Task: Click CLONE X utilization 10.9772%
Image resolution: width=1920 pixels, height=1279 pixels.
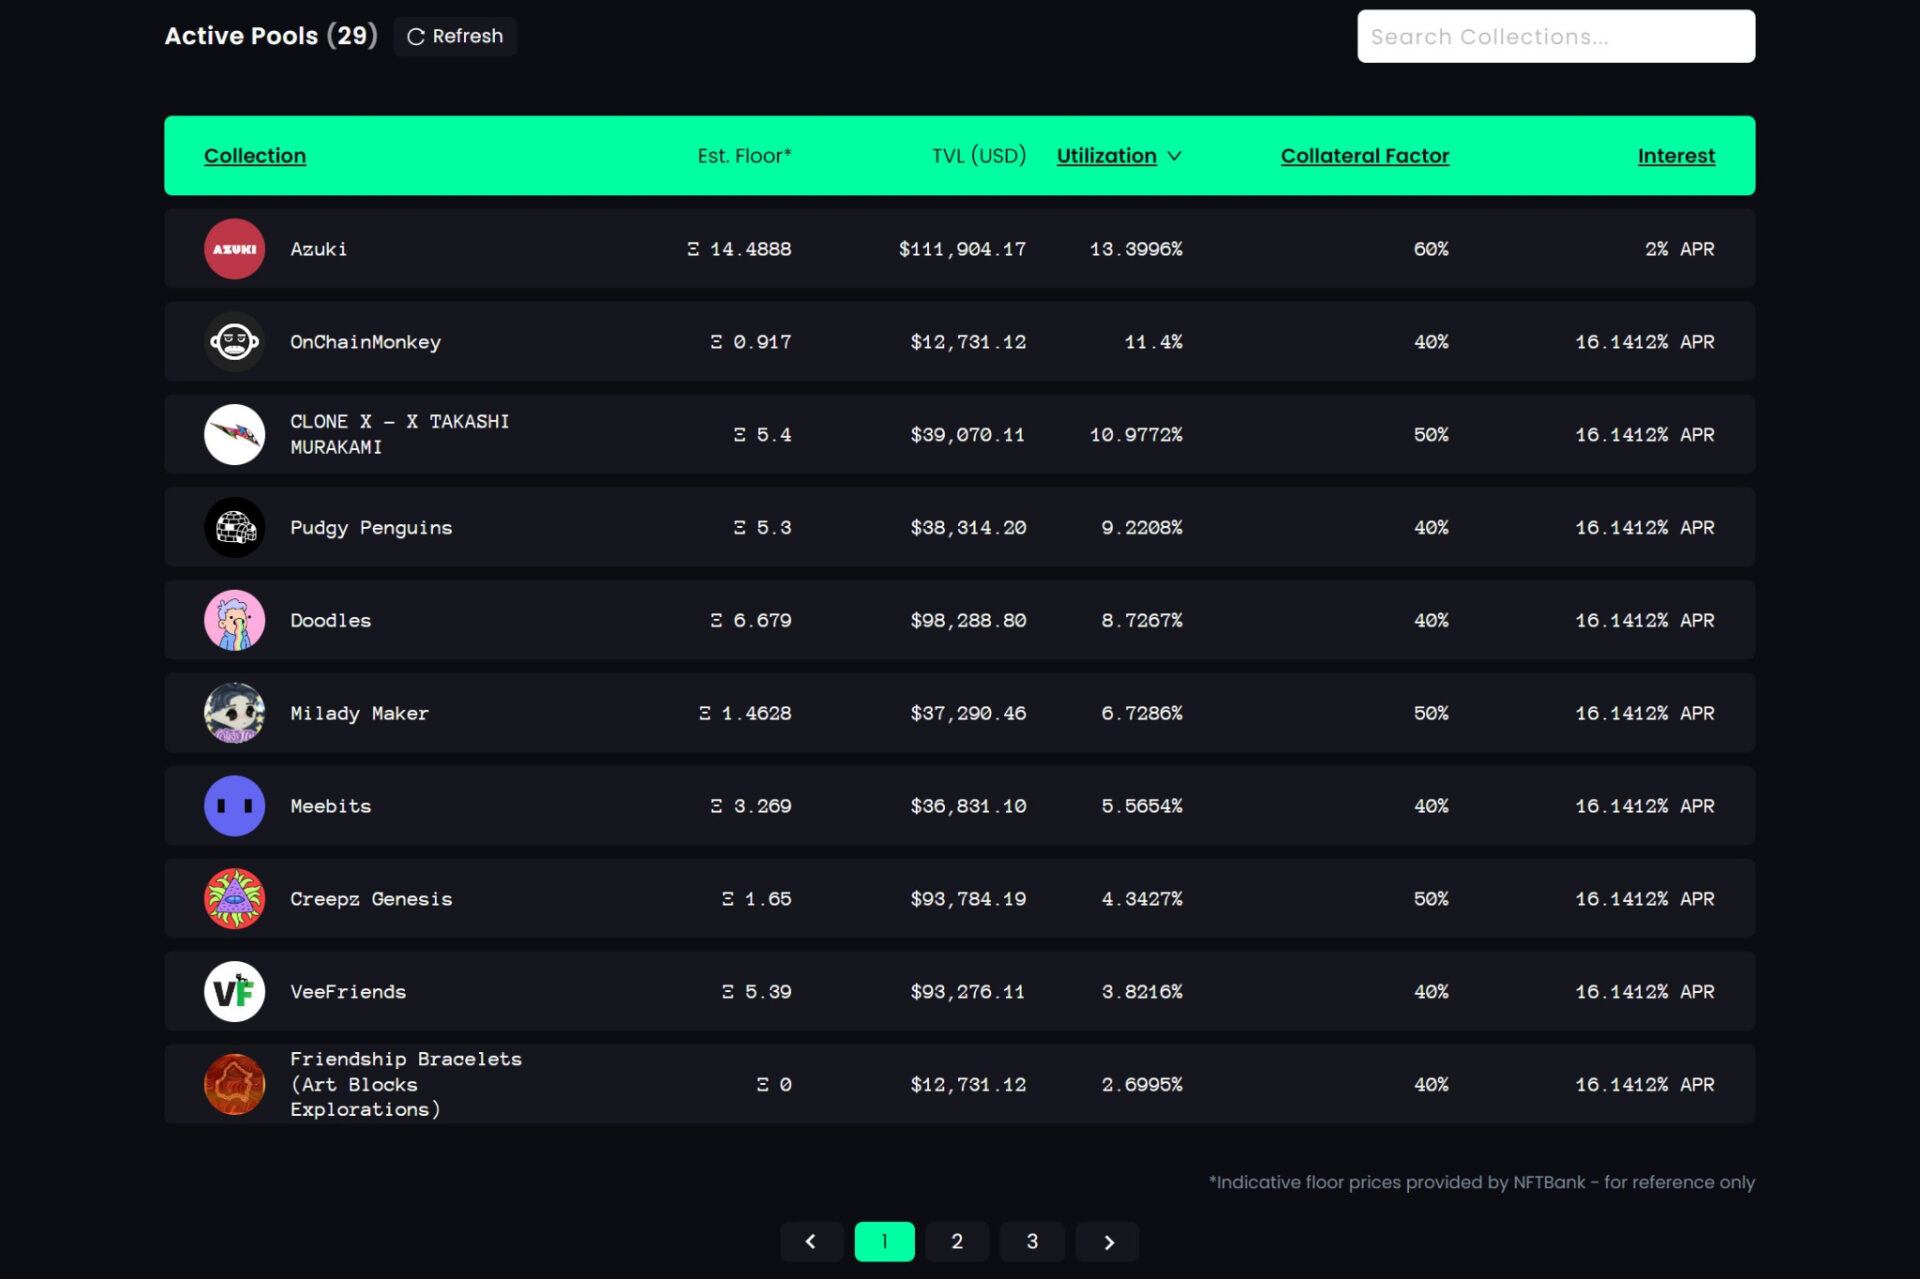Action: [x=1136, y=435]
